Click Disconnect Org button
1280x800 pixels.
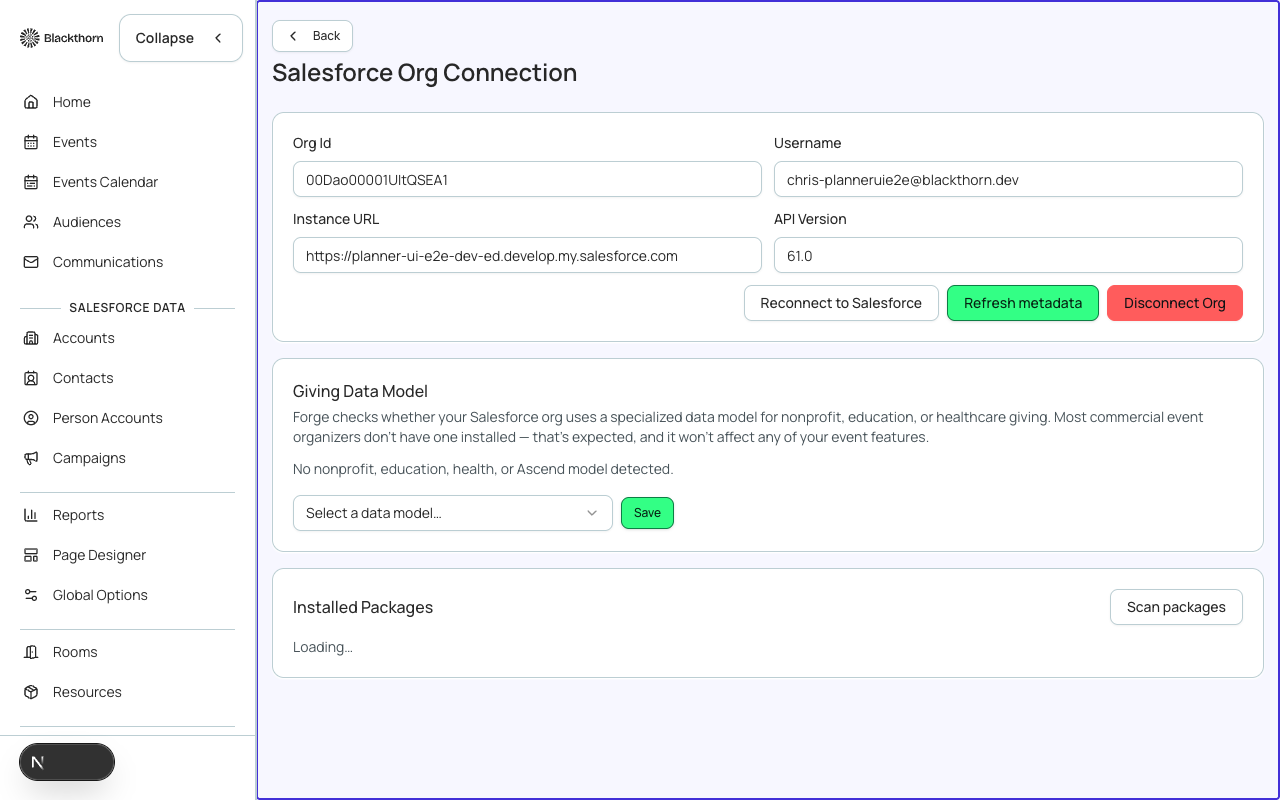(x=1175, y=303)
